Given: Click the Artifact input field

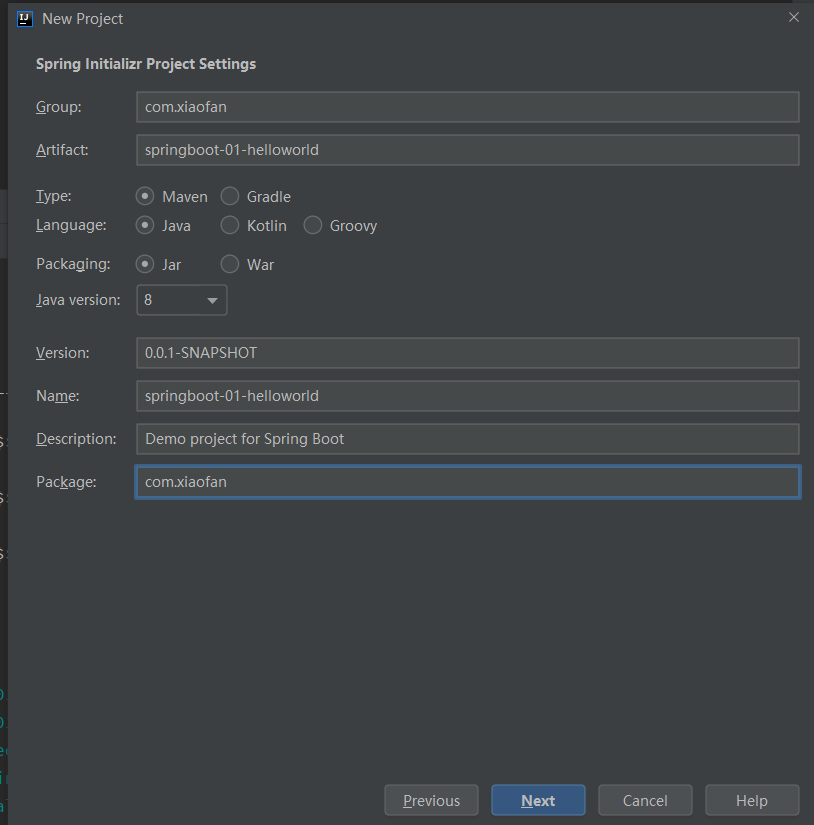Looking at the screenshot, I should (x=468, y=150).
